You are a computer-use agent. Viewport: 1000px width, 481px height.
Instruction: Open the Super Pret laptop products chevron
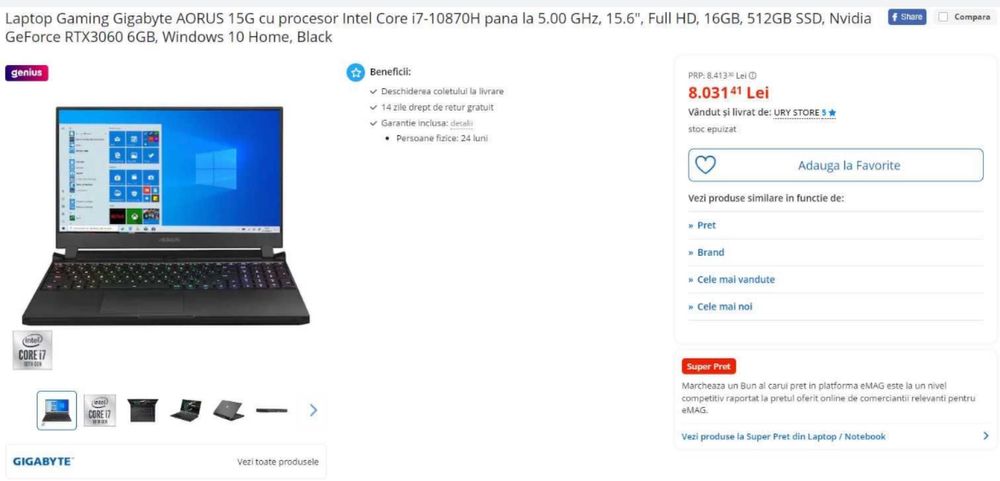click(986, 436)
